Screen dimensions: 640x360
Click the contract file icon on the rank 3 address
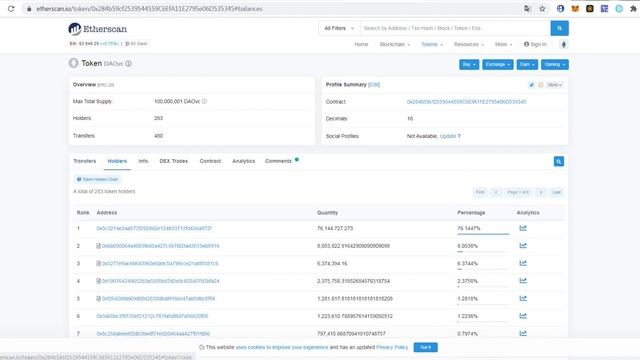click(x=98, y=264)
